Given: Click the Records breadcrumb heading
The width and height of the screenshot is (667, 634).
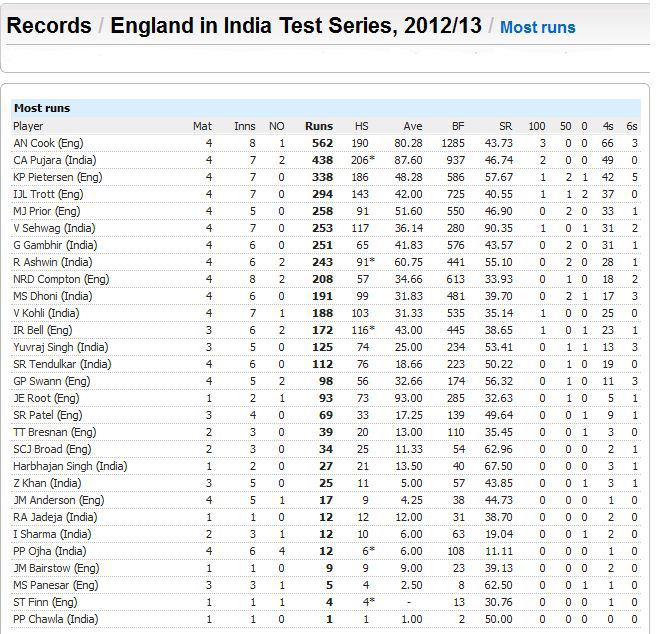Looking at the screenshot, I should point(49,26).
